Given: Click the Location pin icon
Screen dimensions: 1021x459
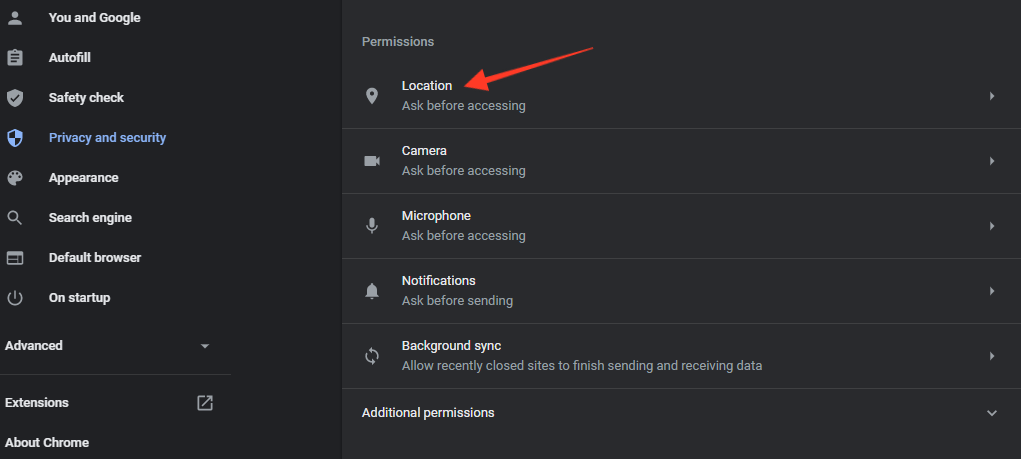Looking at the screenshot, I should [372, 96].
